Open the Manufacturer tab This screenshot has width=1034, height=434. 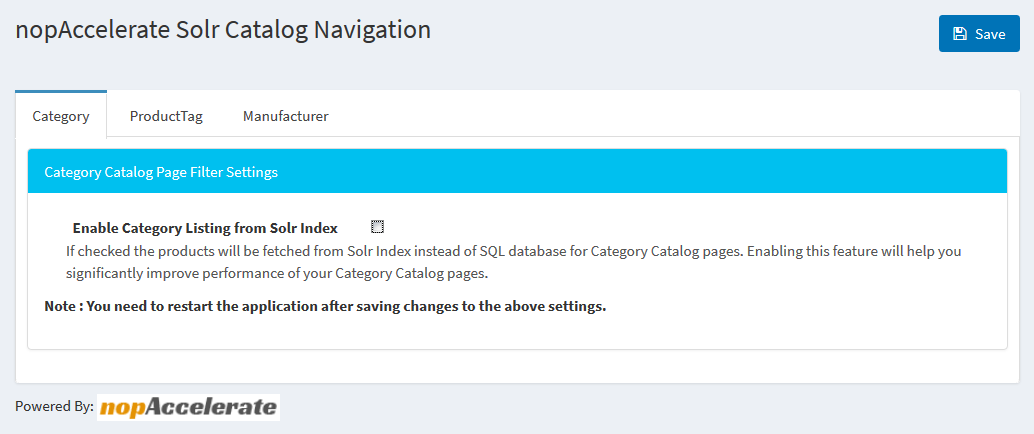(286, 116)
